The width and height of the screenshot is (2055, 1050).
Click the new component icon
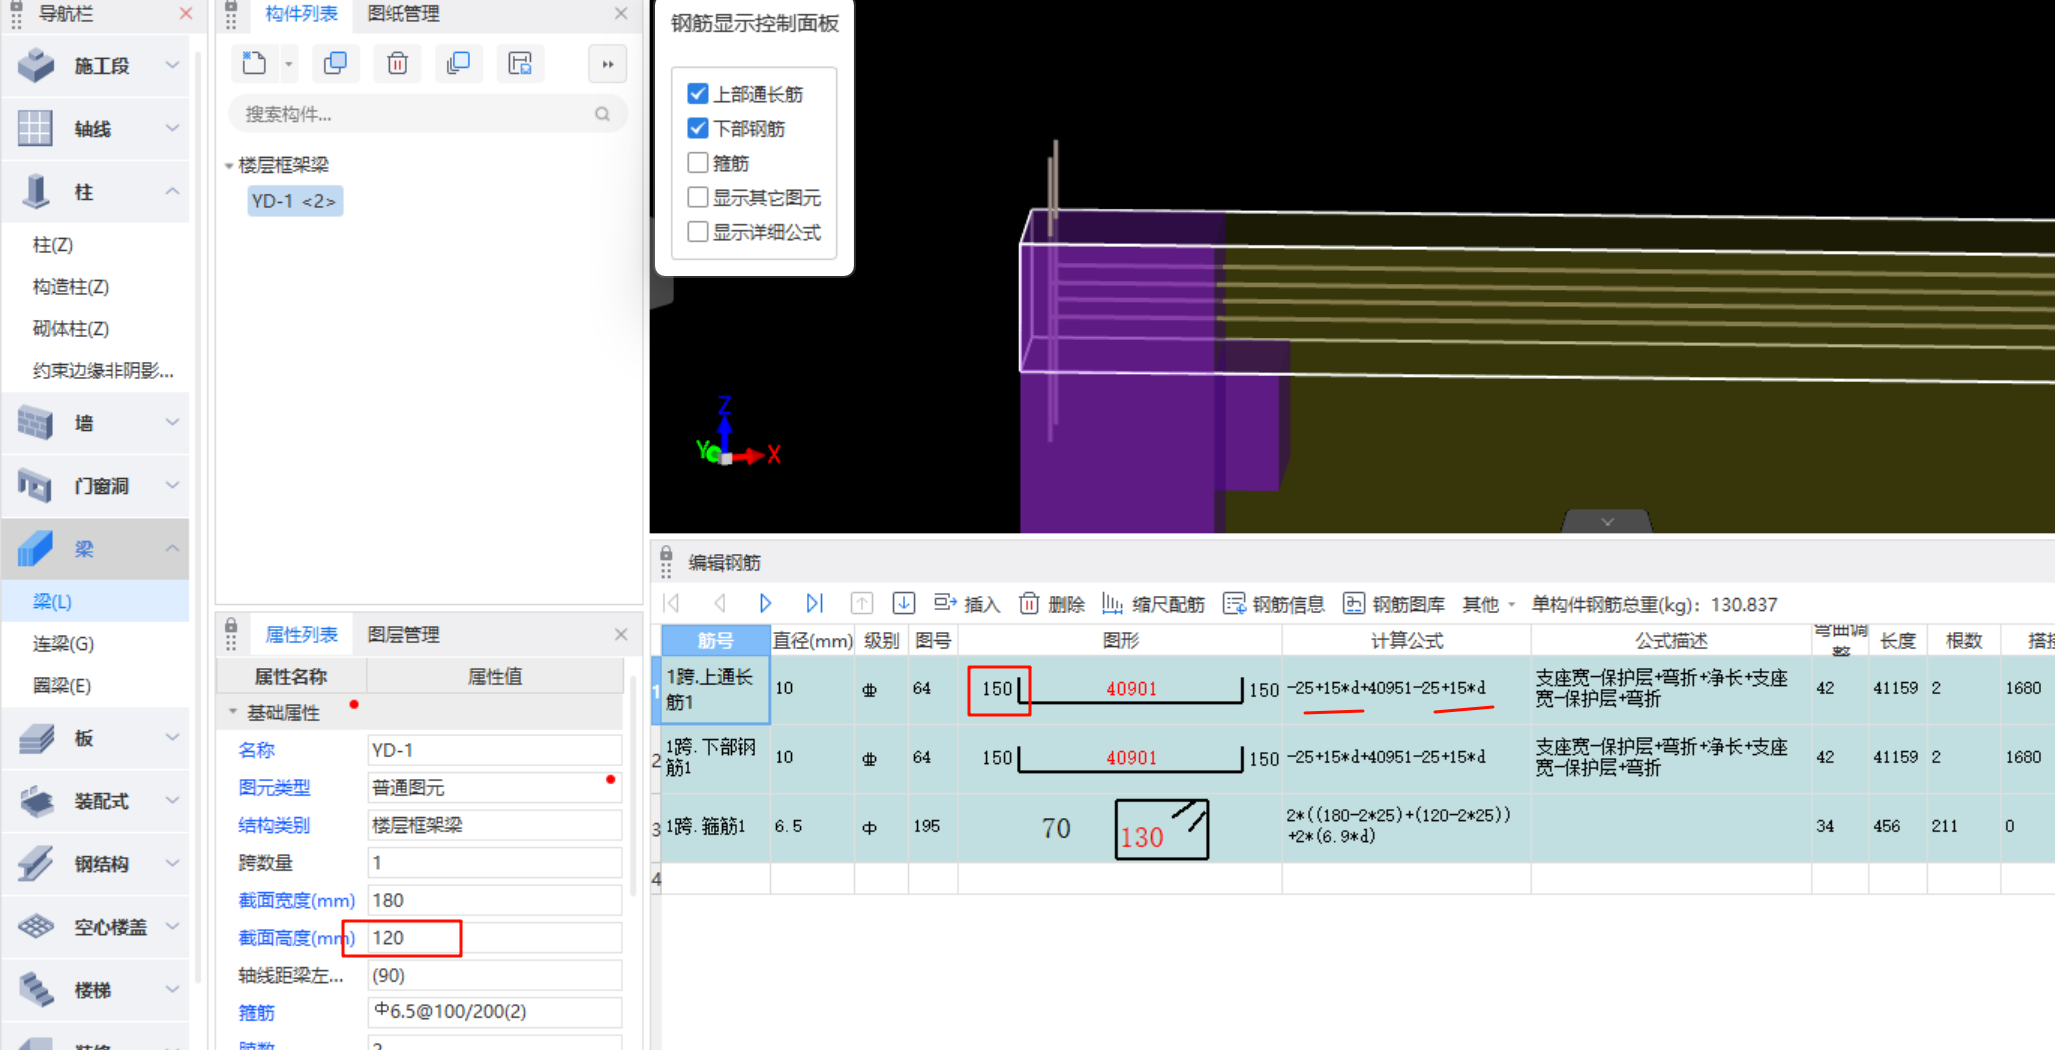[254, 64]
